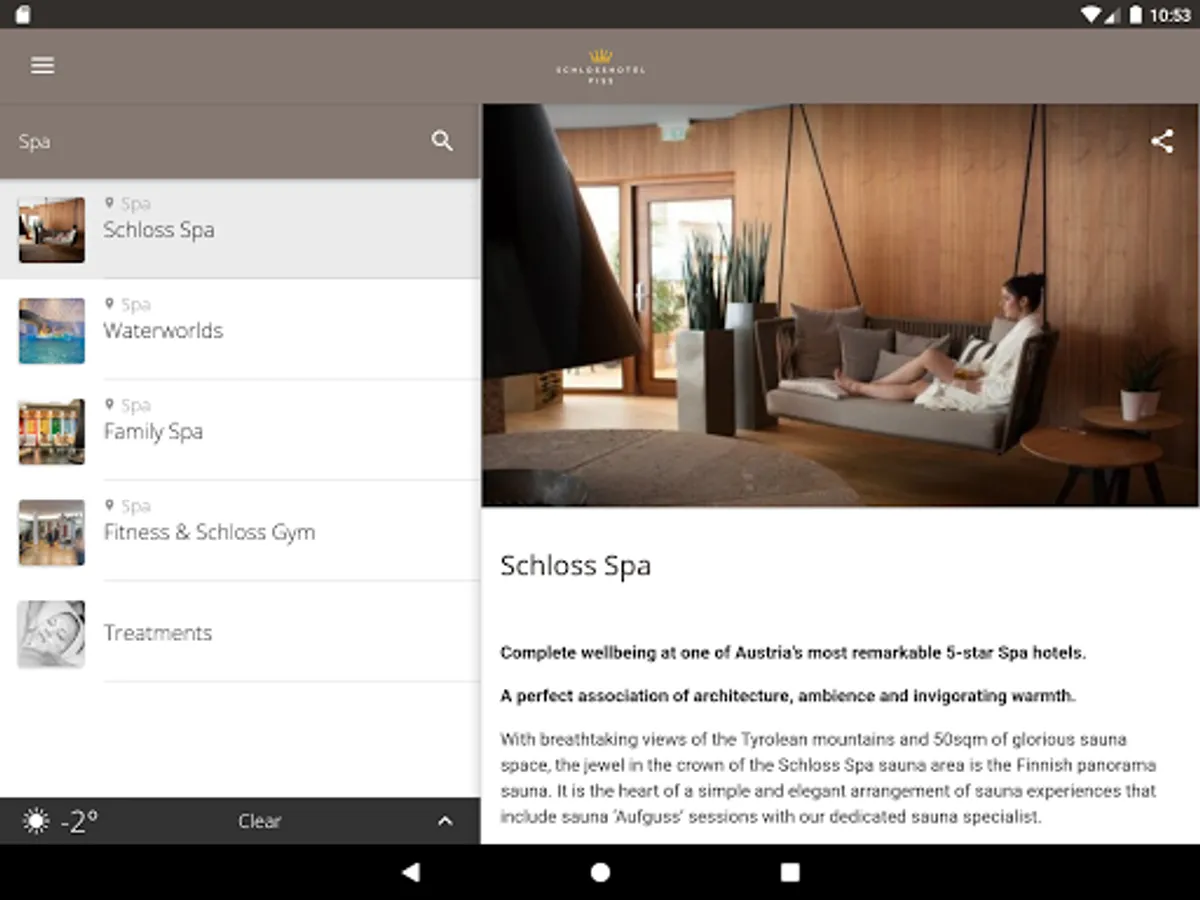Tap the search magnifier icon
Image resolution: width=1200 pixels, height=900 pixels.
coord(442,141)
